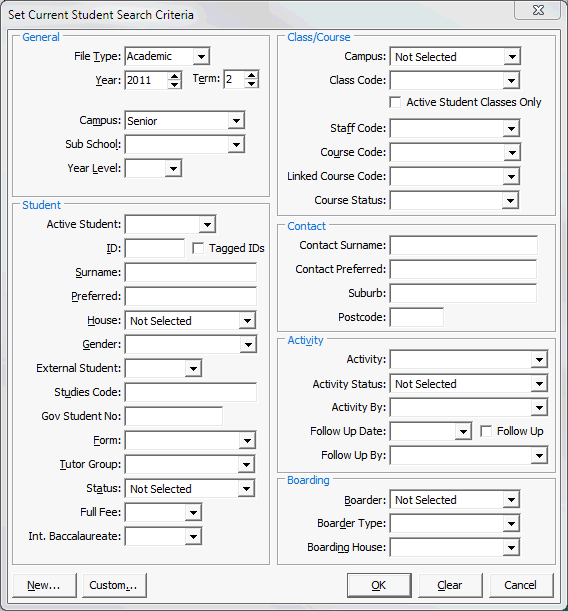The width and height of the screenshot is (568, 611).
Task: Expand the Full Fee dropdown
Action: click(x=193, y=512)
